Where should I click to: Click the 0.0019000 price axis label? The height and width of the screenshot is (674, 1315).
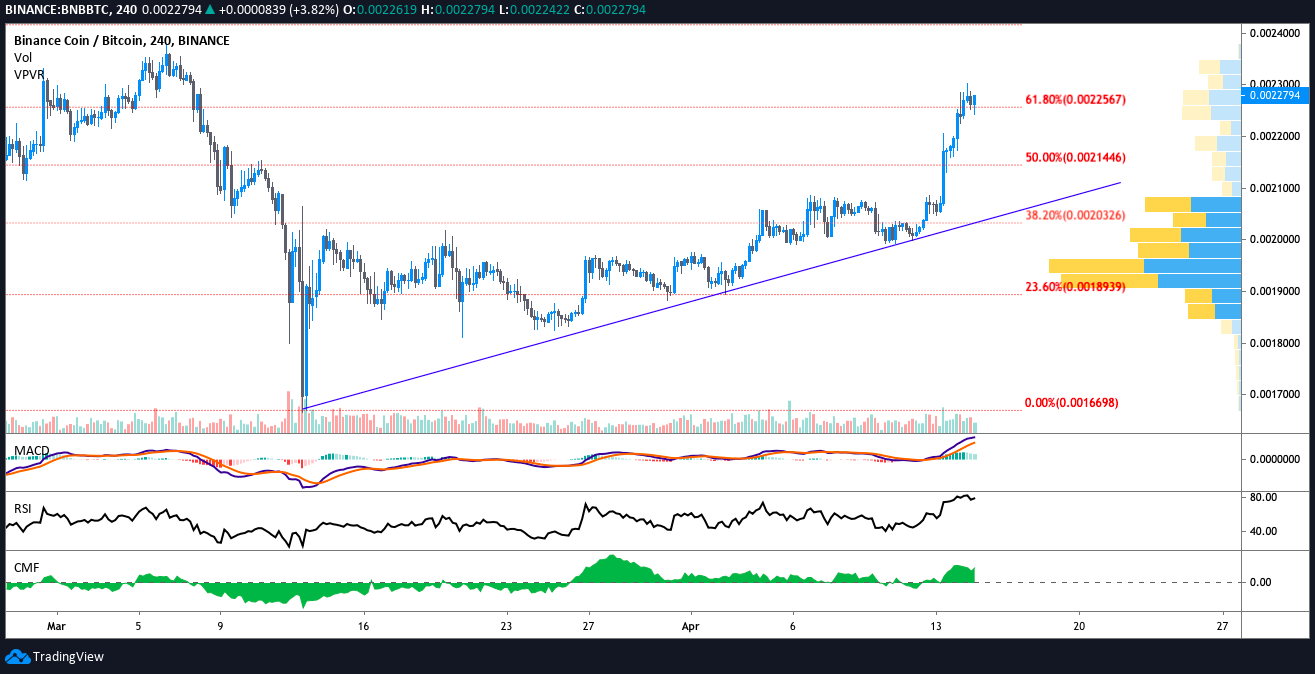pos(1275,292)
